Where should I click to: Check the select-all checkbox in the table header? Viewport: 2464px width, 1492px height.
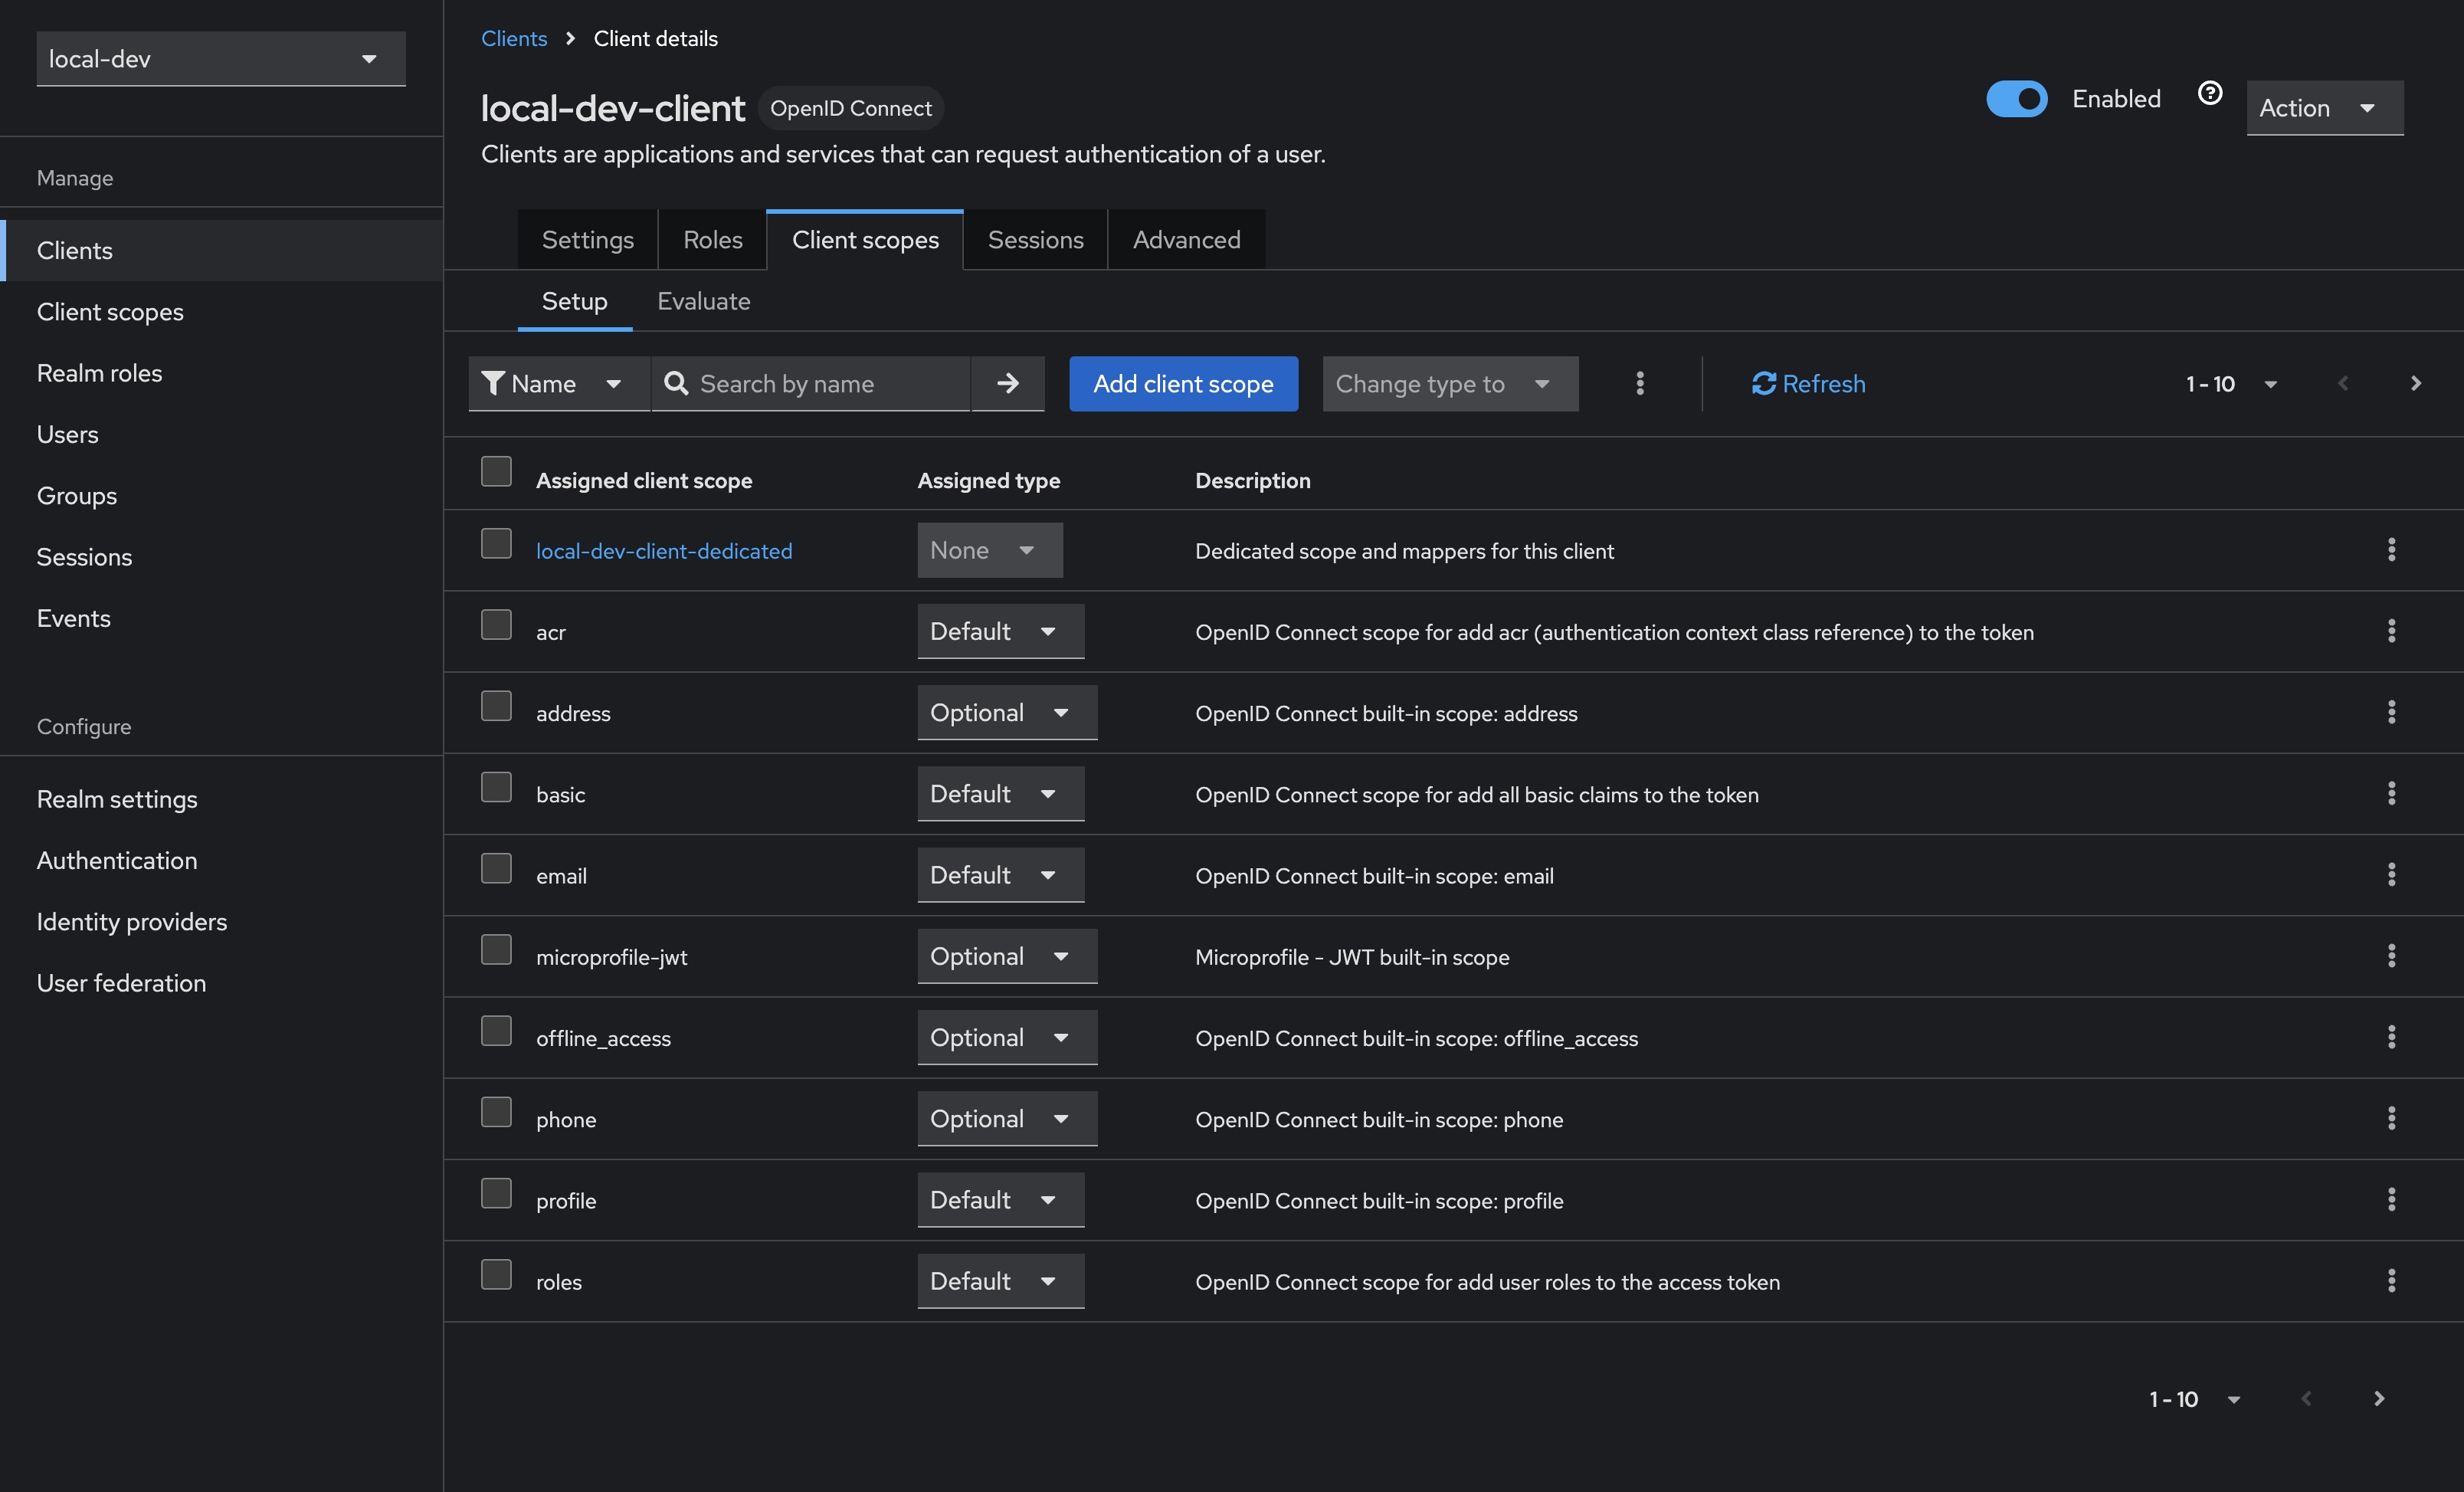pyautogui.click(x=496, y=471)
